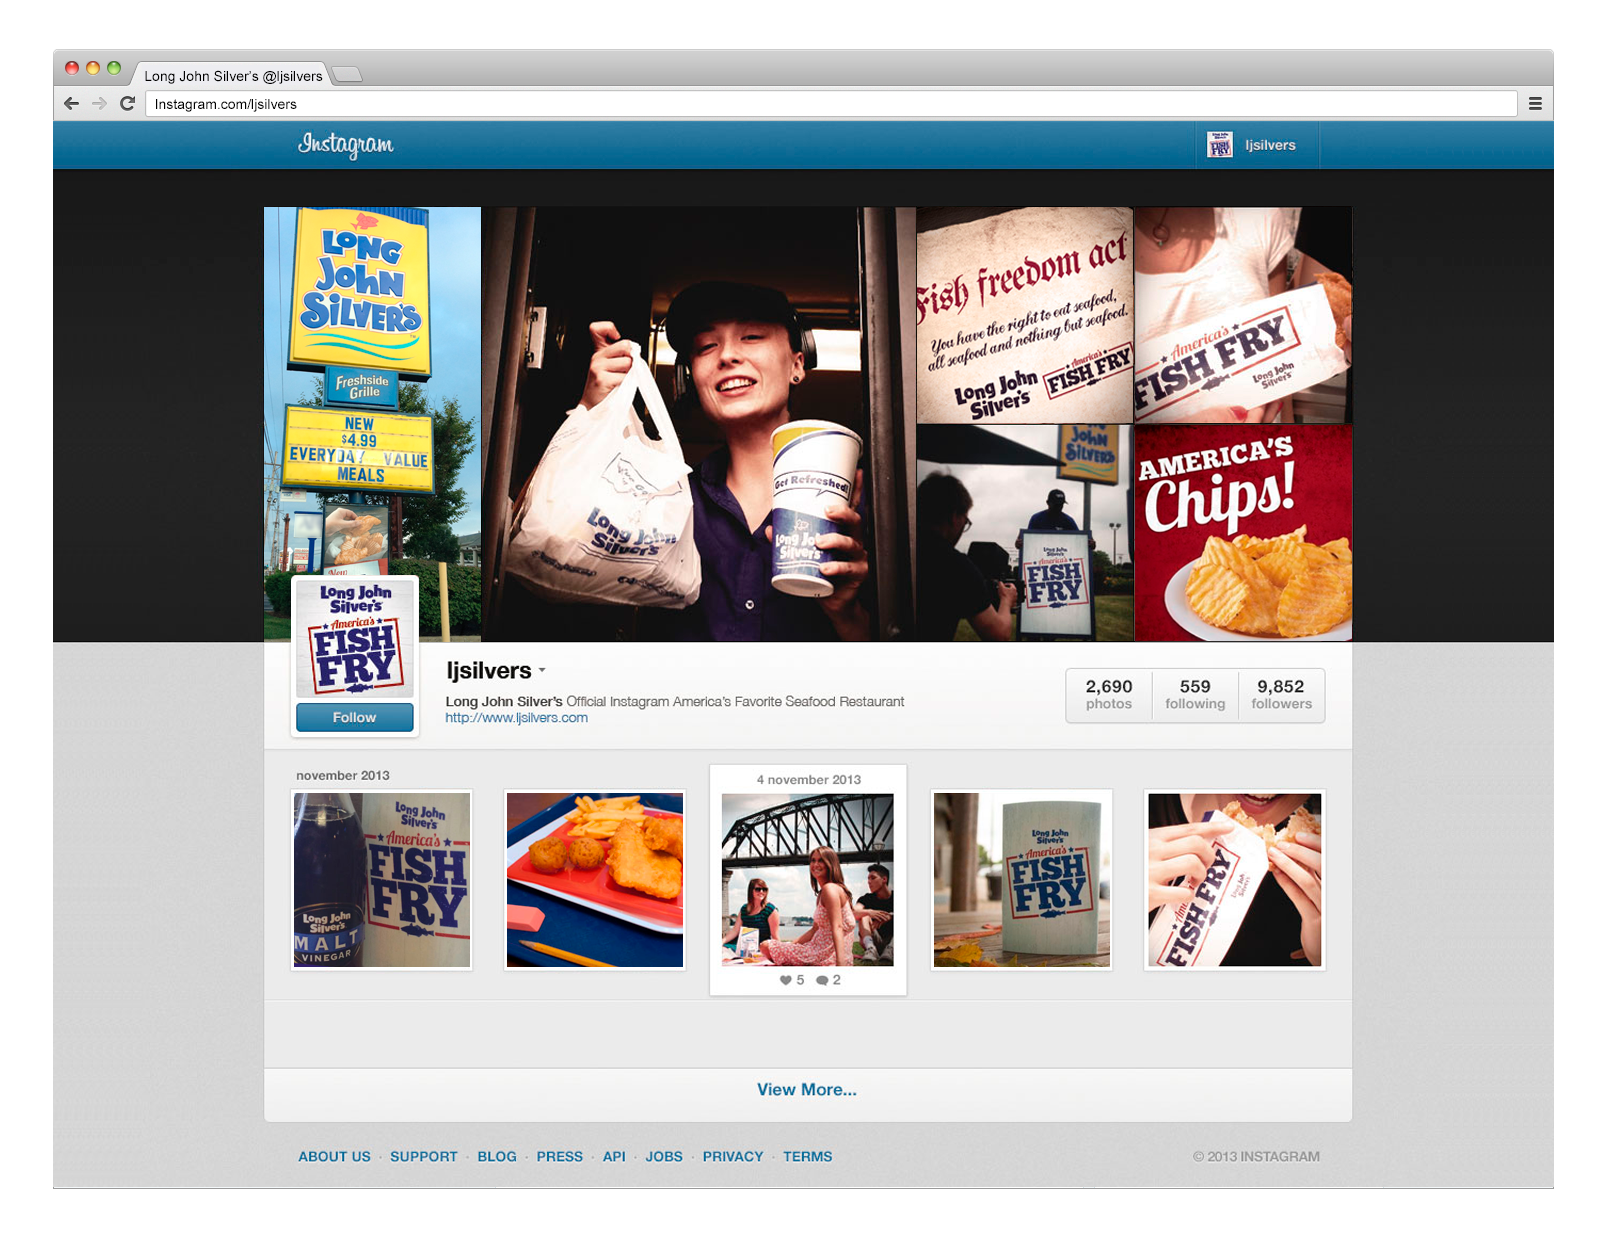Open the Fish Fry bag banner photo
1608x1250 pixels.
tap(1243, 315)
